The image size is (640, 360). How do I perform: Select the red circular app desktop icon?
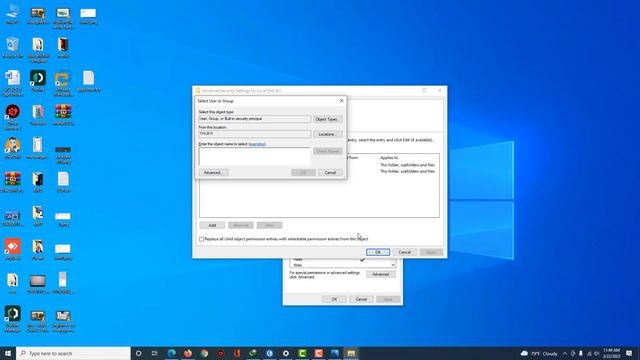[13, 117]
